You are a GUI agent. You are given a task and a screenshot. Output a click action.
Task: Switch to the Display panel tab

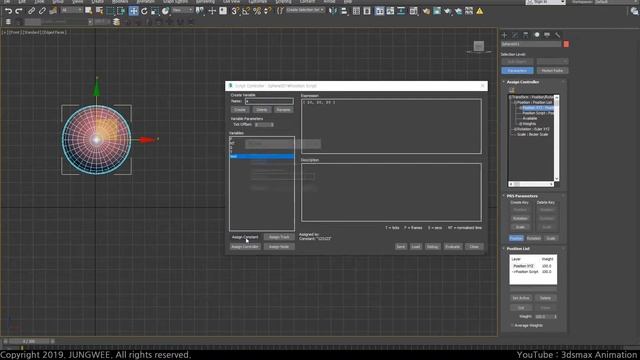point(547,35)
